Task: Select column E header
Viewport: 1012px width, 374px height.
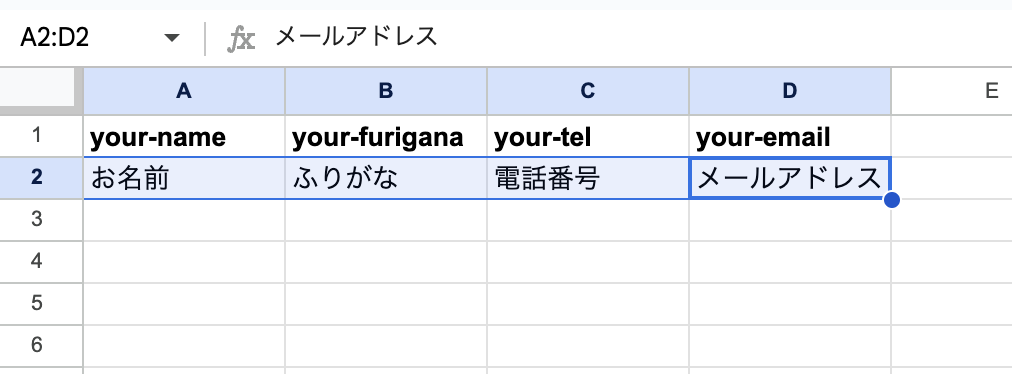Action: click(x=952, y=91)
